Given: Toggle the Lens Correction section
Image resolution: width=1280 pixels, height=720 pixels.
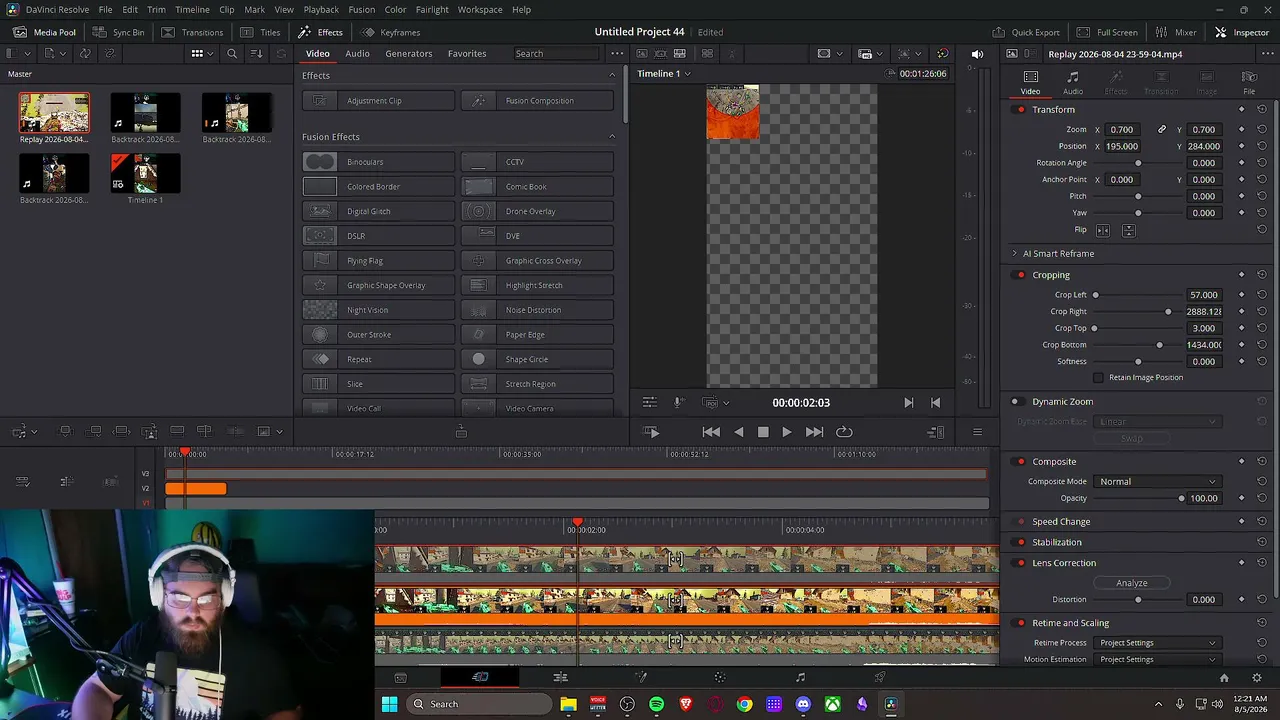Looking at the screenshot, I should coord(1020,563).
